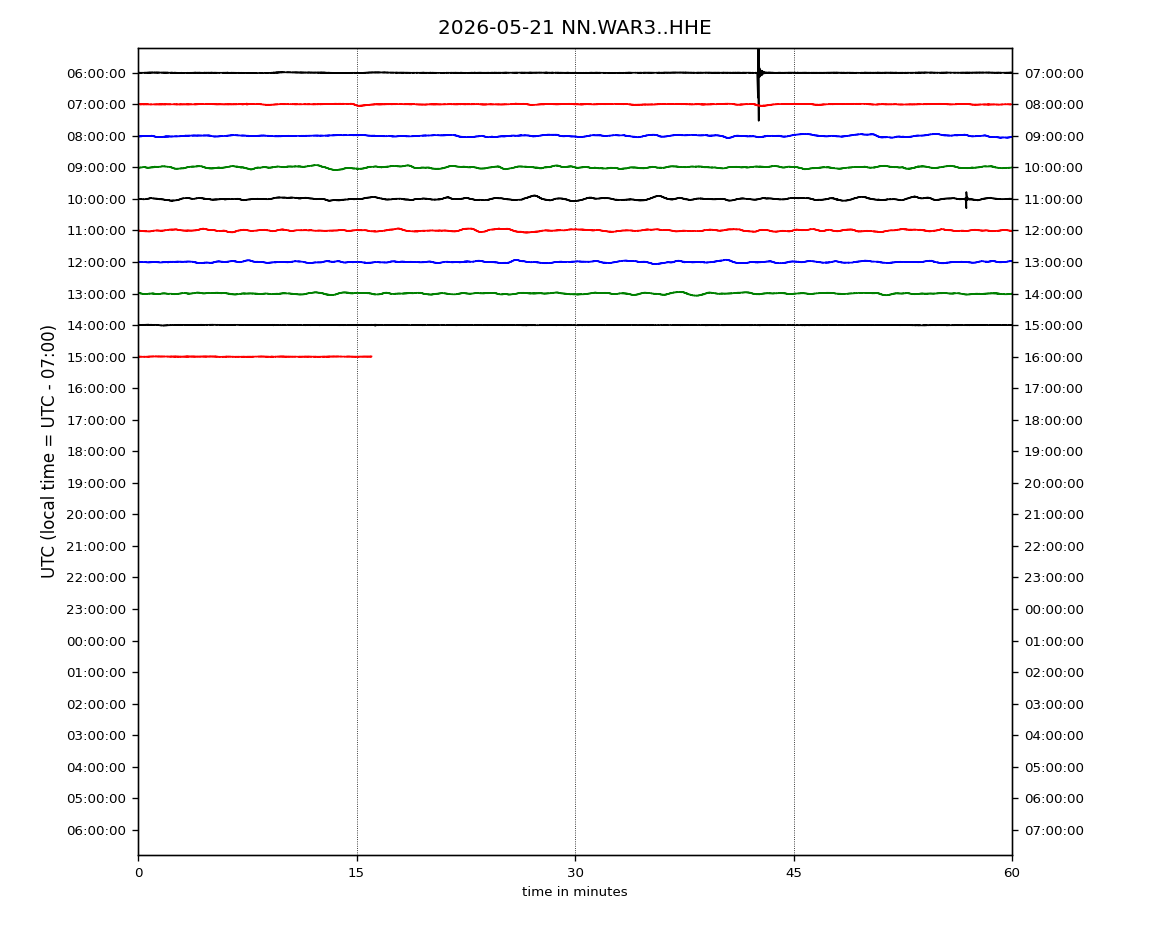The width and height of the screenshot is (1150, 950).
Task: Click the left-side 12:00:00 label
Action: [96, 262]
